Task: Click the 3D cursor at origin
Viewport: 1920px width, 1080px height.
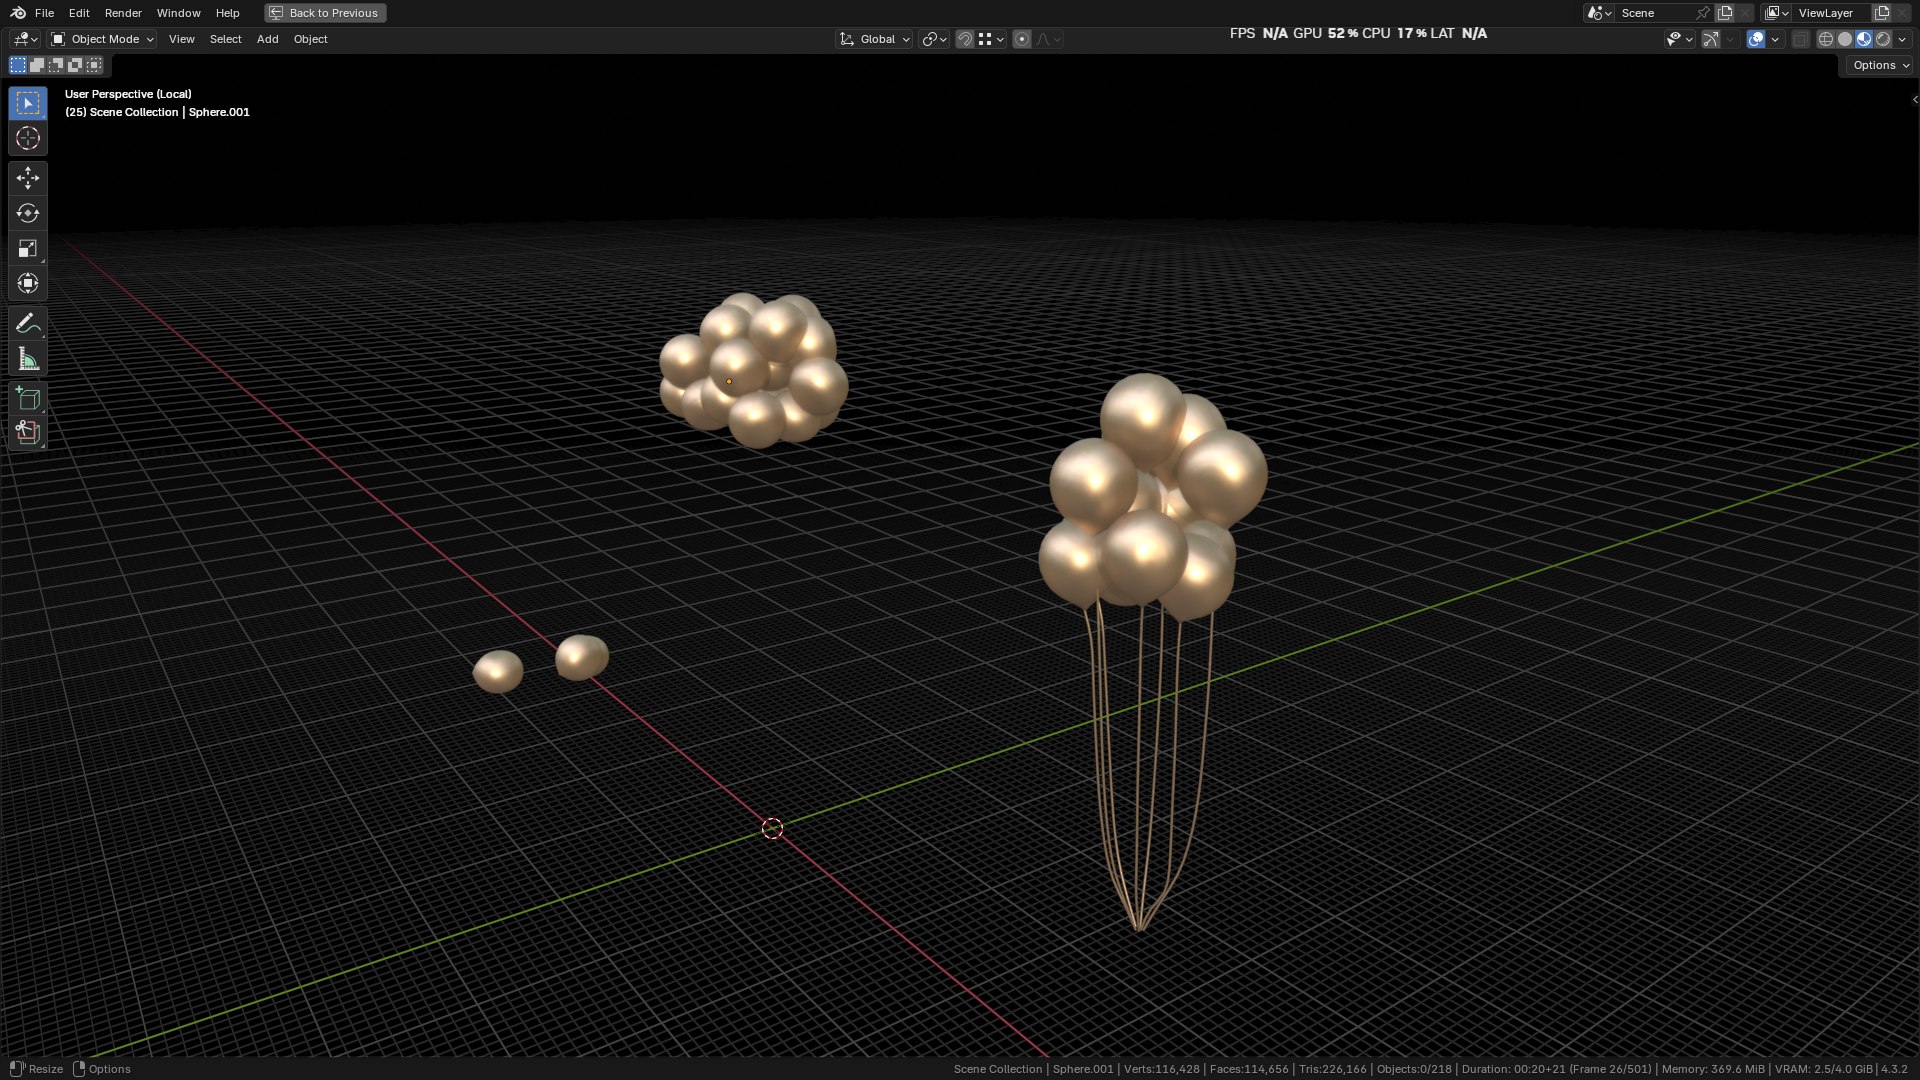Action: 772,828
